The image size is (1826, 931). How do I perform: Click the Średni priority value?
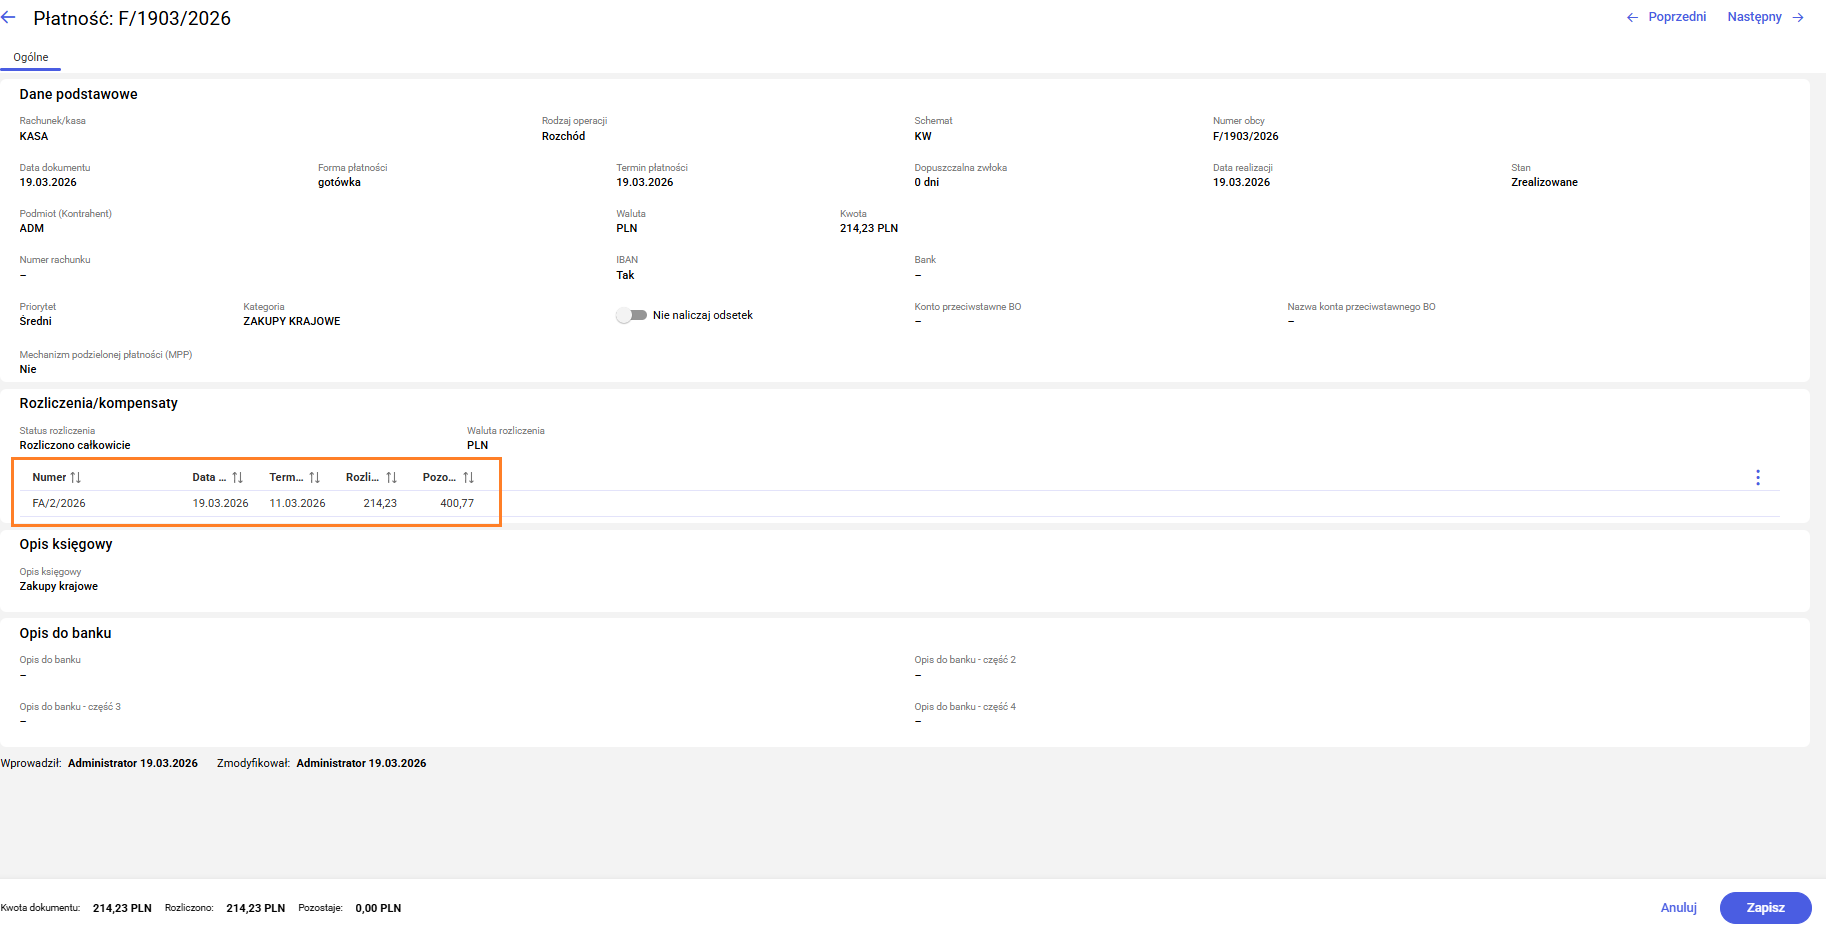point(35,322)
